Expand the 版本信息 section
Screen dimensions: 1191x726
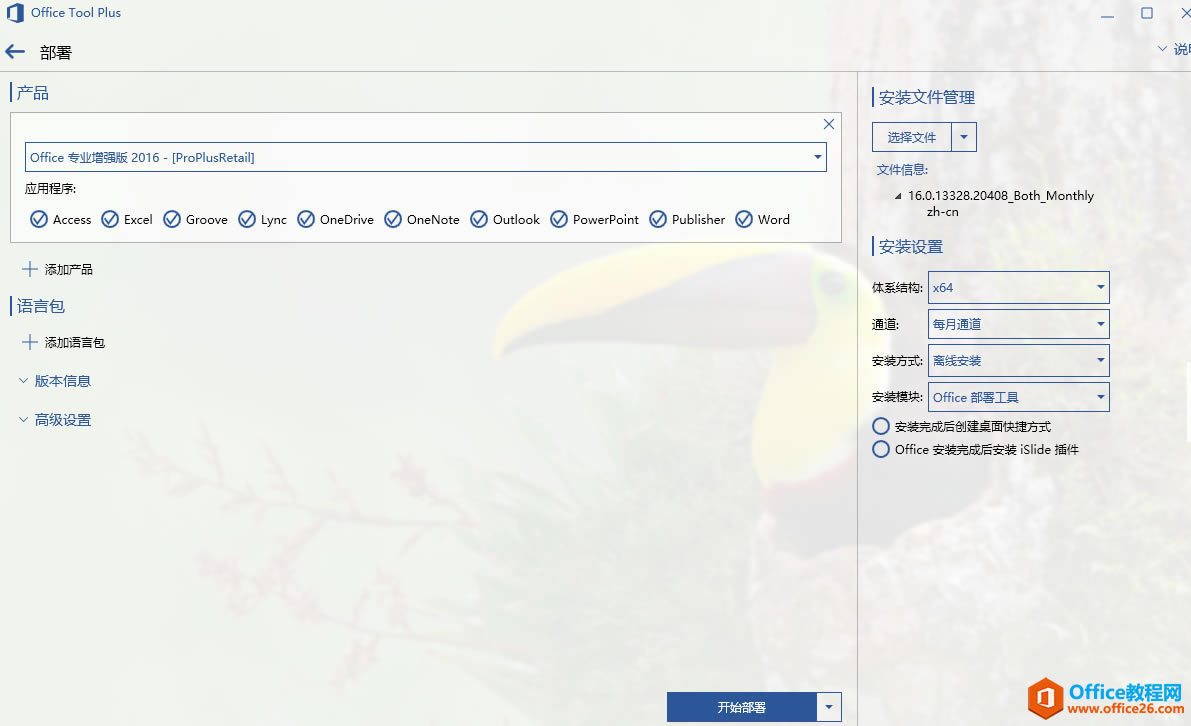coord(55,380)
